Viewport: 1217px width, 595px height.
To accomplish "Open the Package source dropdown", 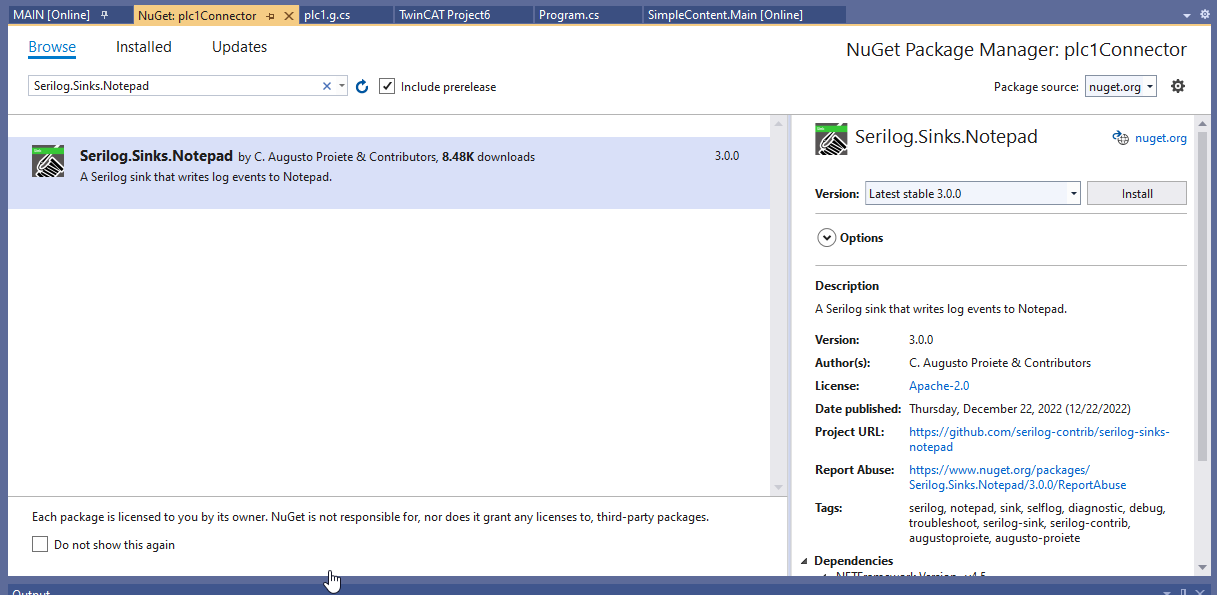I will [1121, 86].
